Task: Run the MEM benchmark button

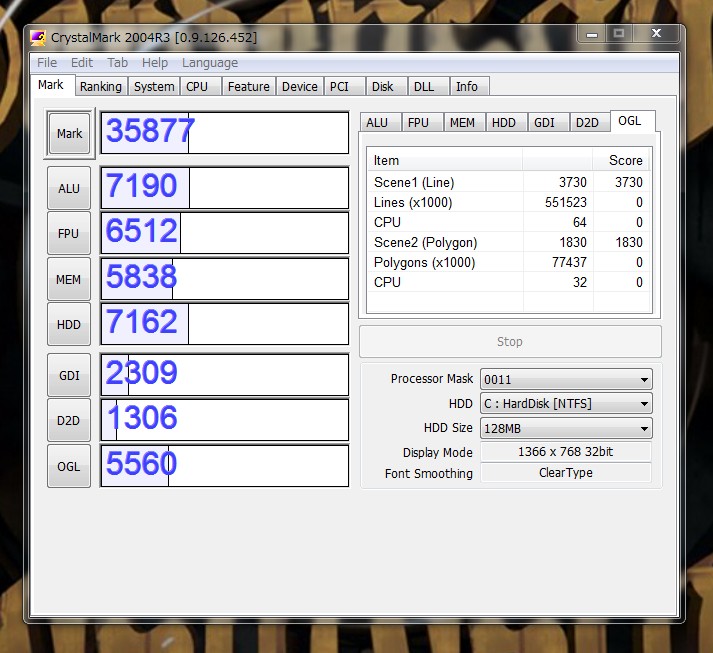Action: [x=69, y=279]
